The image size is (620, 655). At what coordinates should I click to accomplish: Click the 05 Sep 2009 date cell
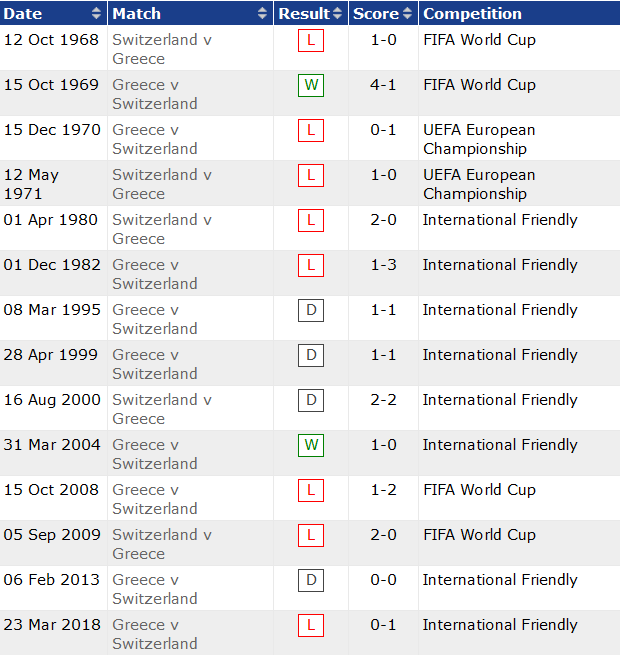[51, 535]
